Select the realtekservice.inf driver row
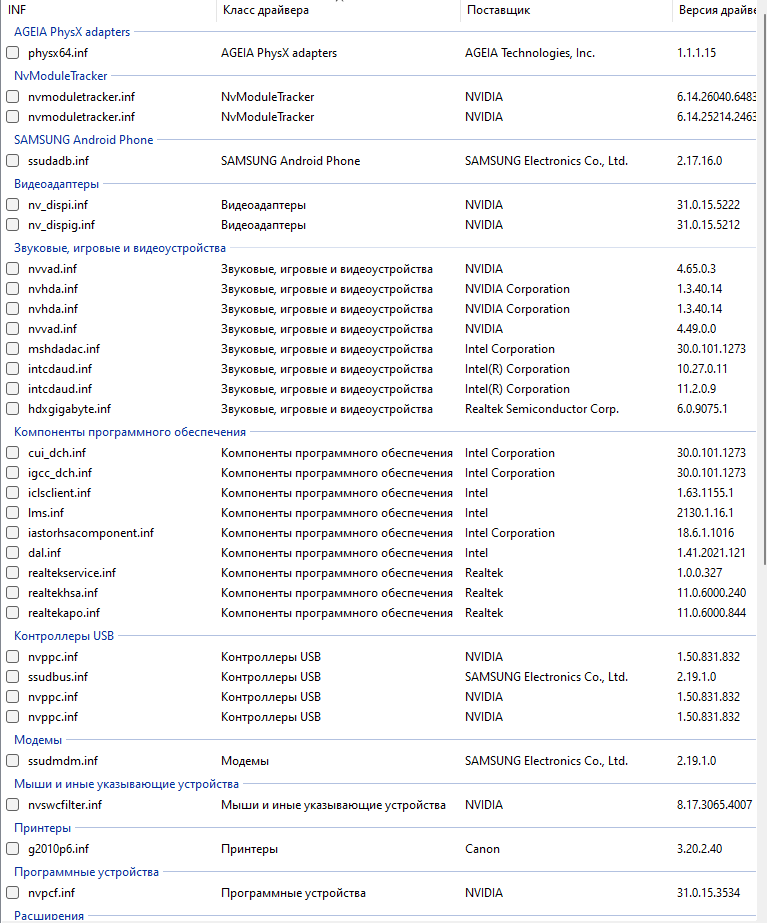Screen dimensions: 767x923 [72, 573]
